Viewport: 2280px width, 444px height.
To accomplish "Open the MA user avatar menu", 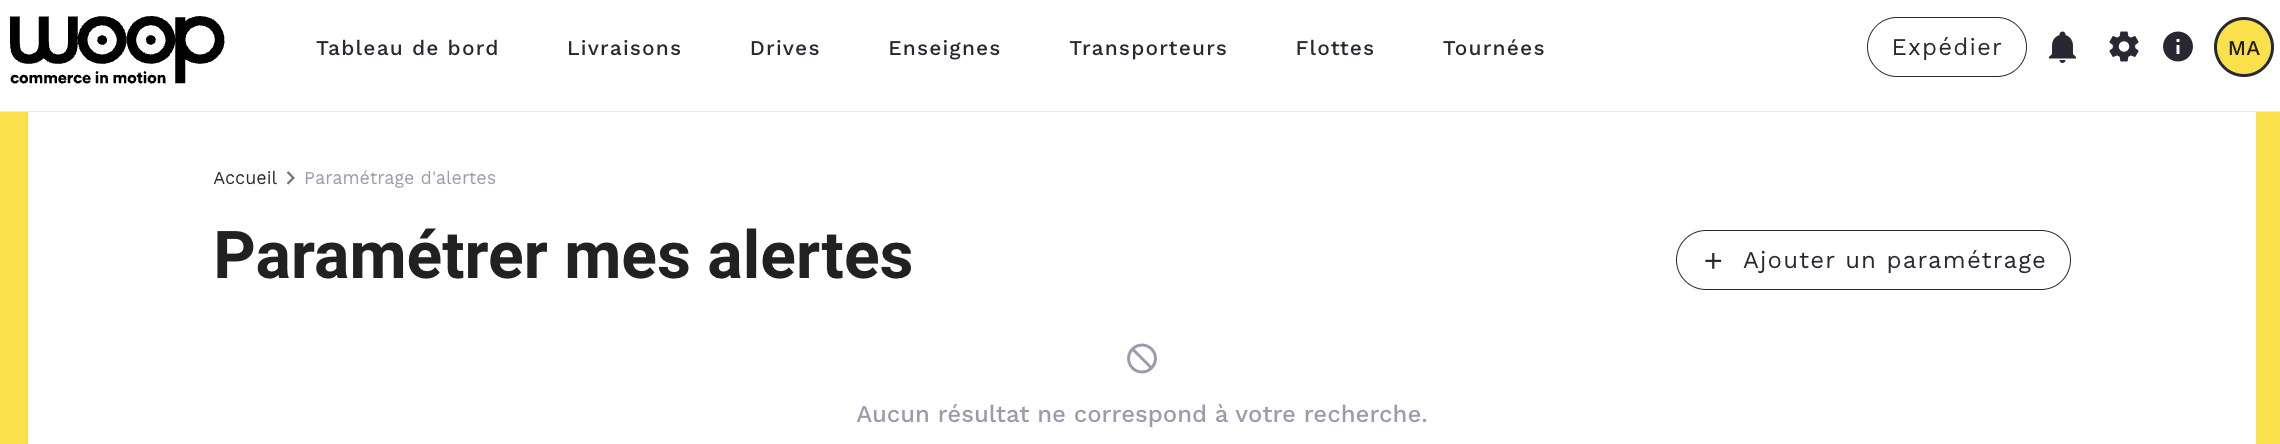I will [2243, 47].
